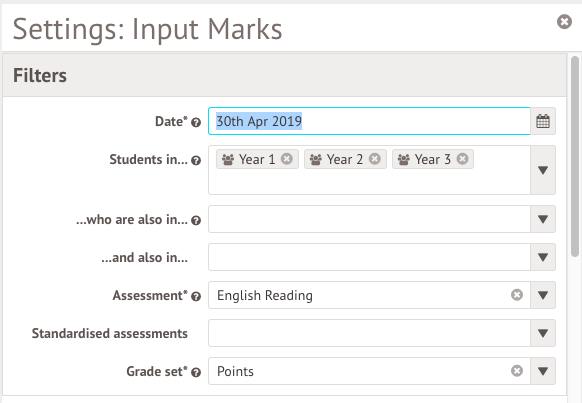Close the Settings: Input Marks dialog

pyautogui.click(x=564, y=22)
